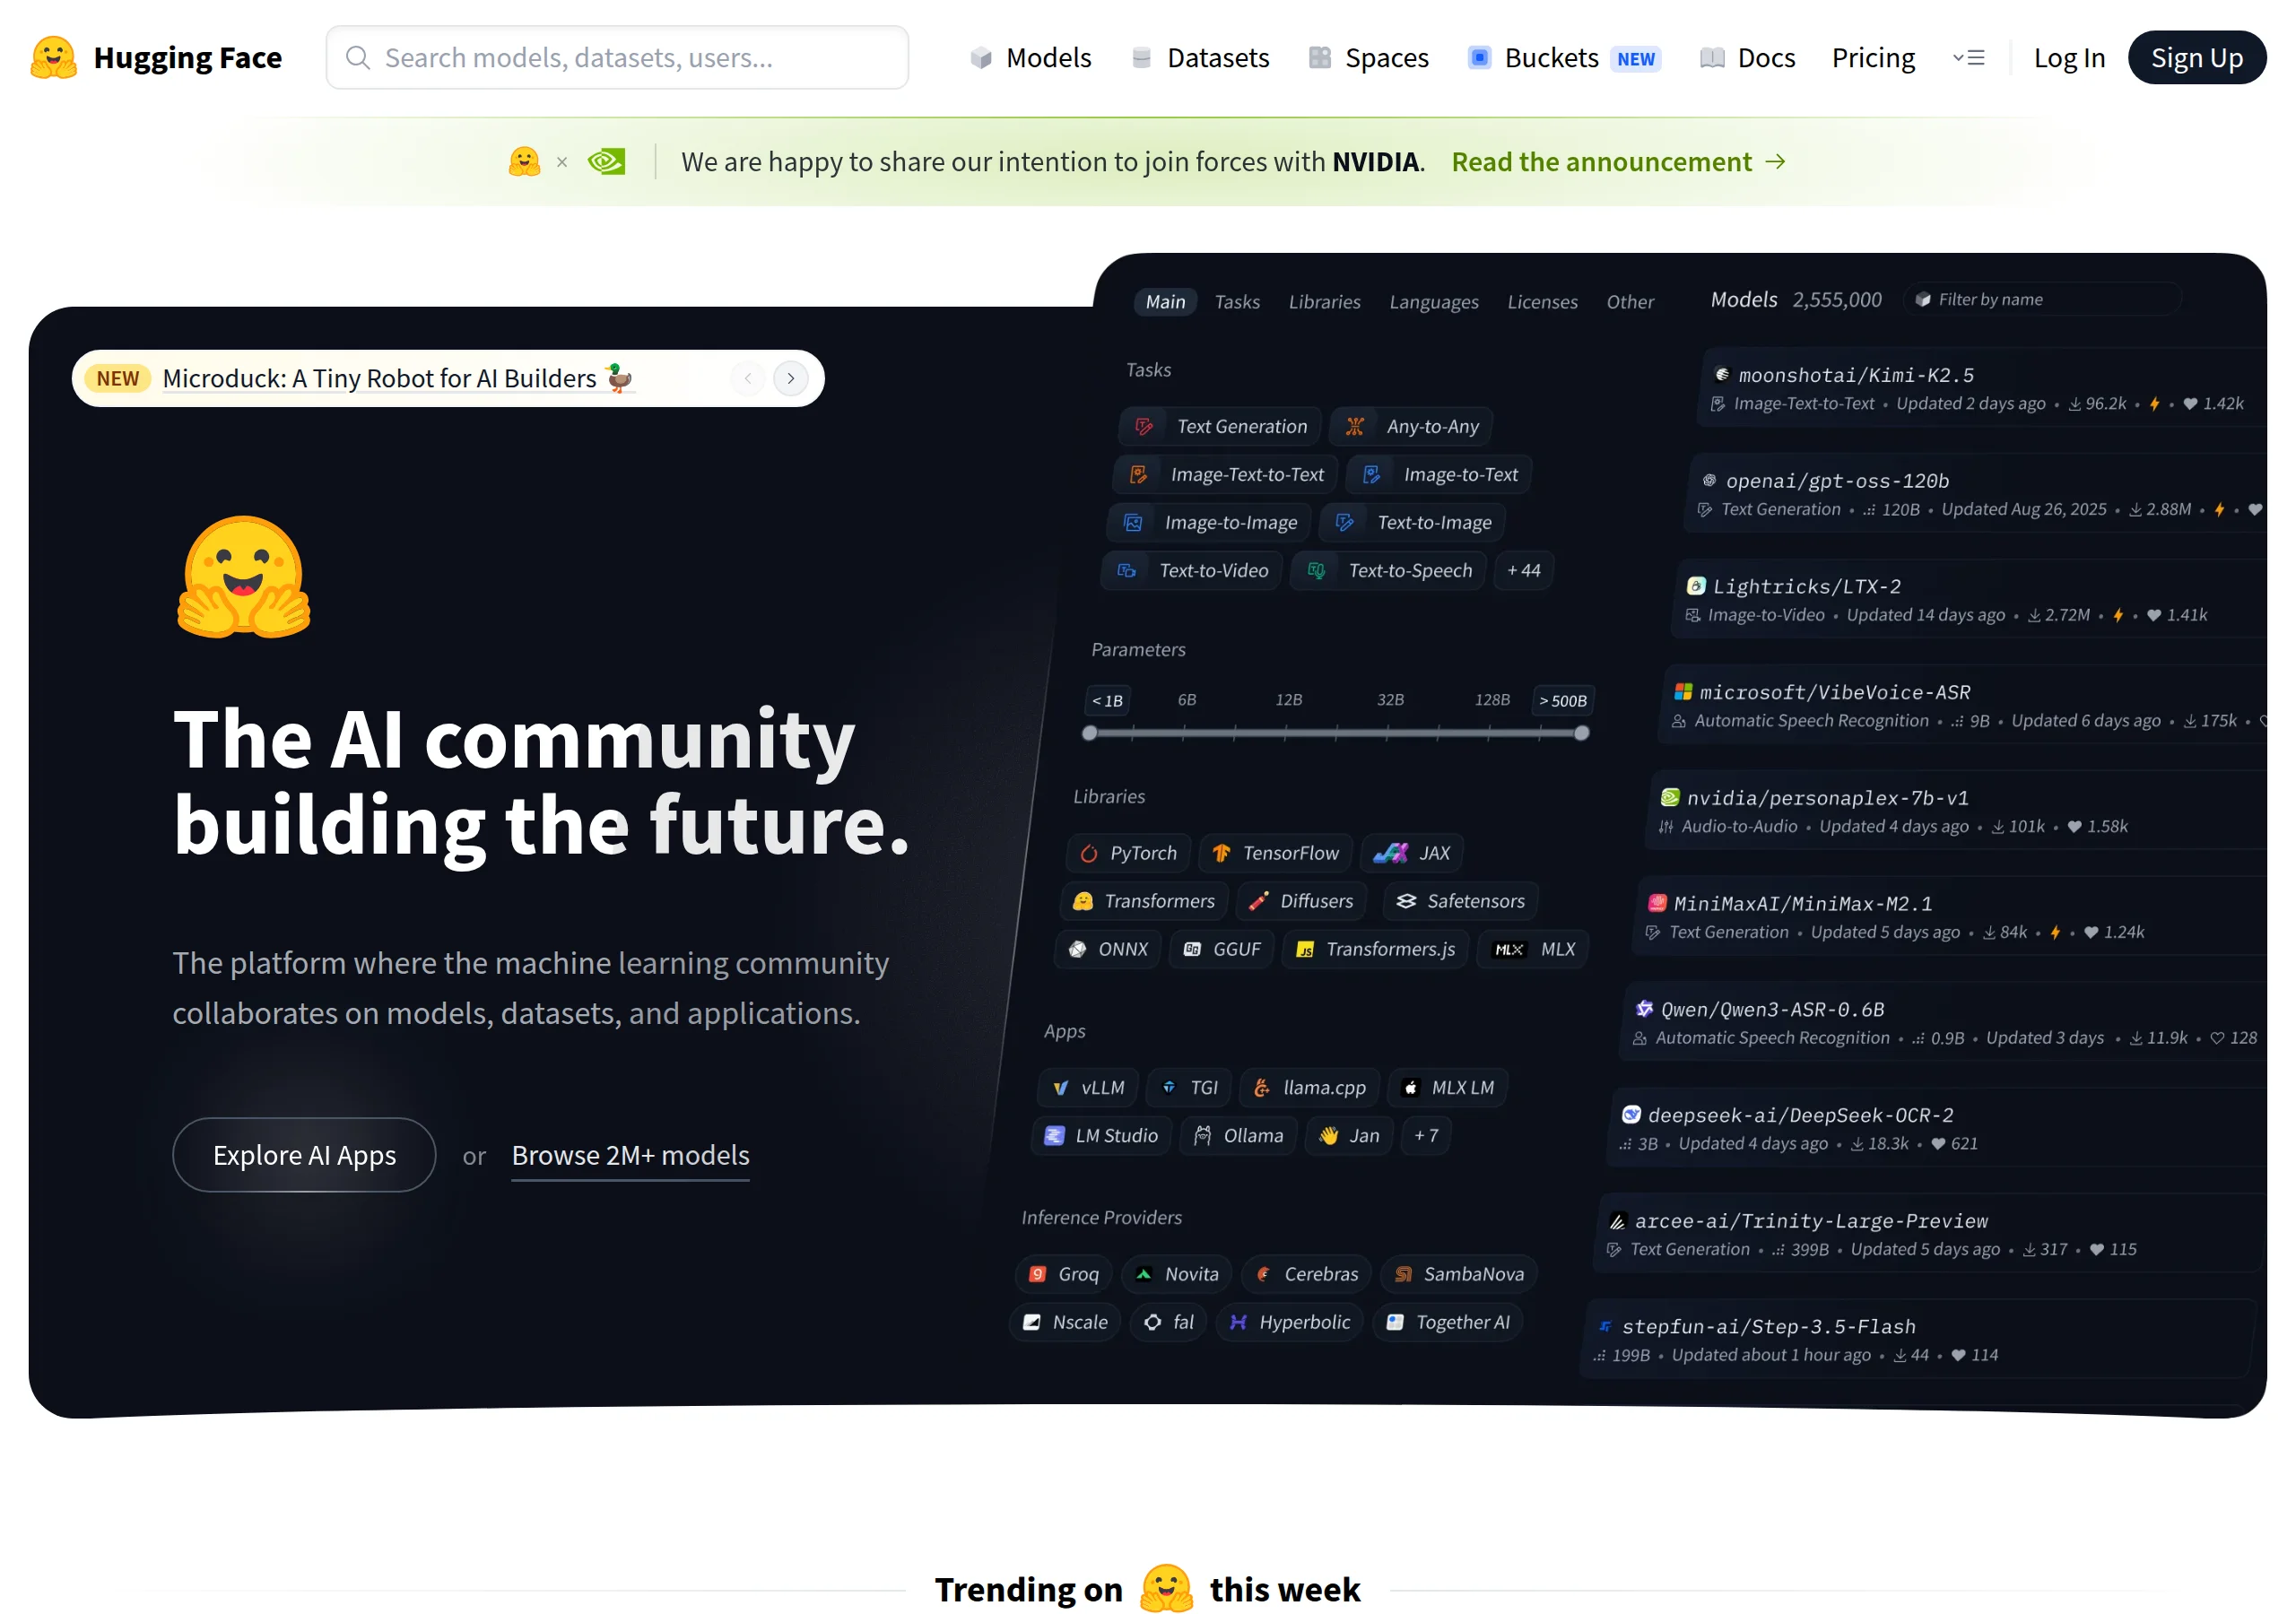Image resolution: width=2296 pixels, height=1614 pixels.
Task: Switch to the Main filter tab
Action: (x=1165, y=301)
